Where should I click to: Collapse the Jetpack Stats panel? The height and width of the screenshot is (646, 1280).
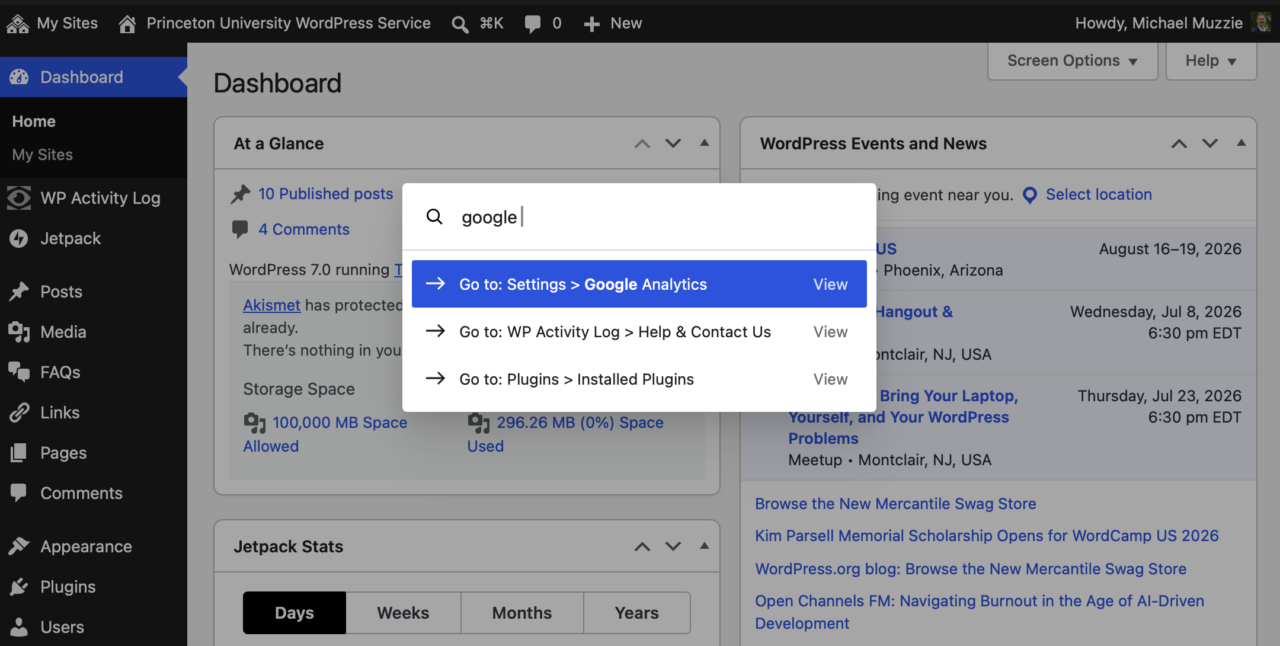pos(704,546)
